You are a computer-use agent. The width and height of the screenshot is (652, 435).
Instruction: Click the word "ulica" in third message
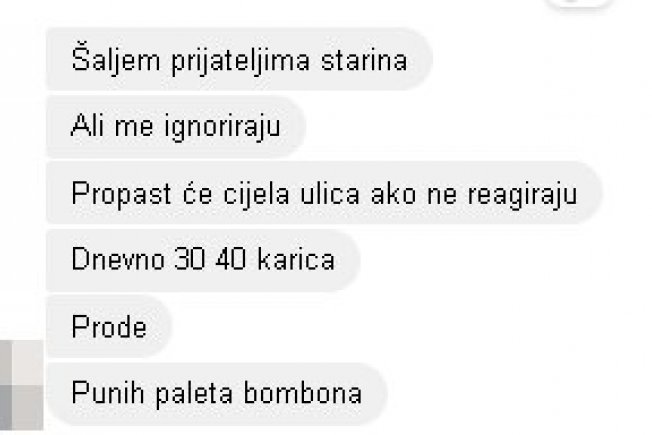[x=330, y=193]
